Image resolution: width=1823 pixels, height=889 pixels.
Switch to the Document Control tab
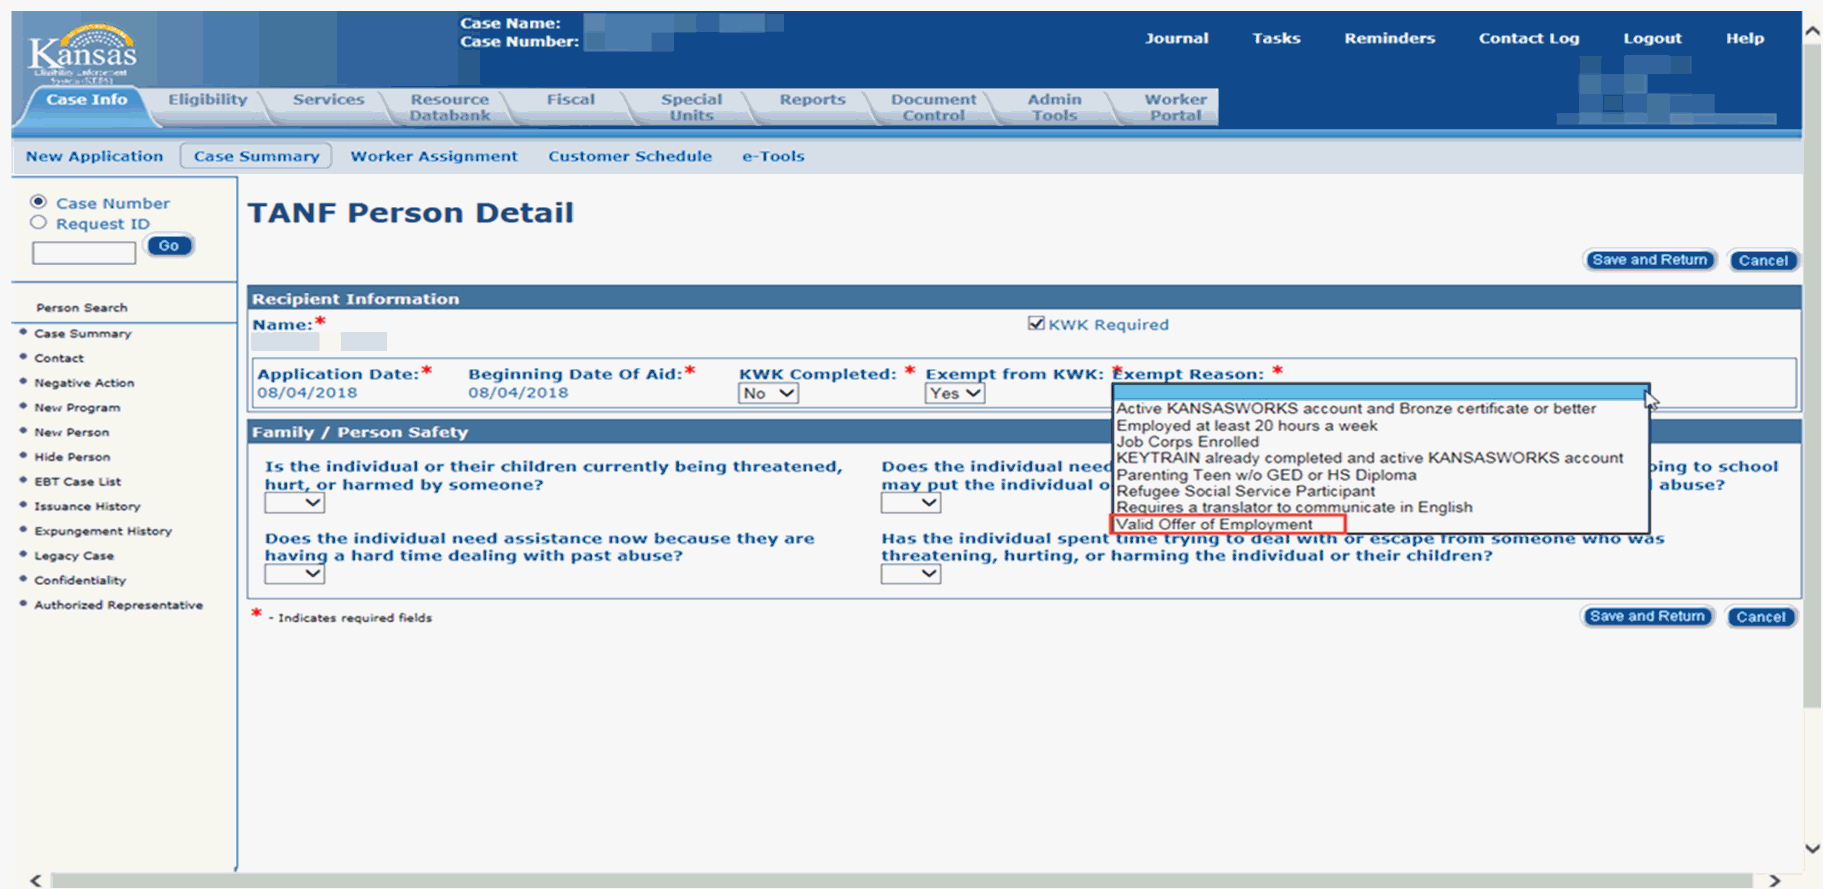click(933, 107)
